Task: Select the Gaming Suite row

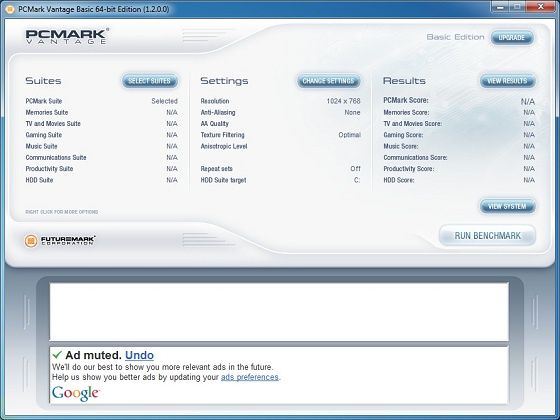Action: pos(101,135)
